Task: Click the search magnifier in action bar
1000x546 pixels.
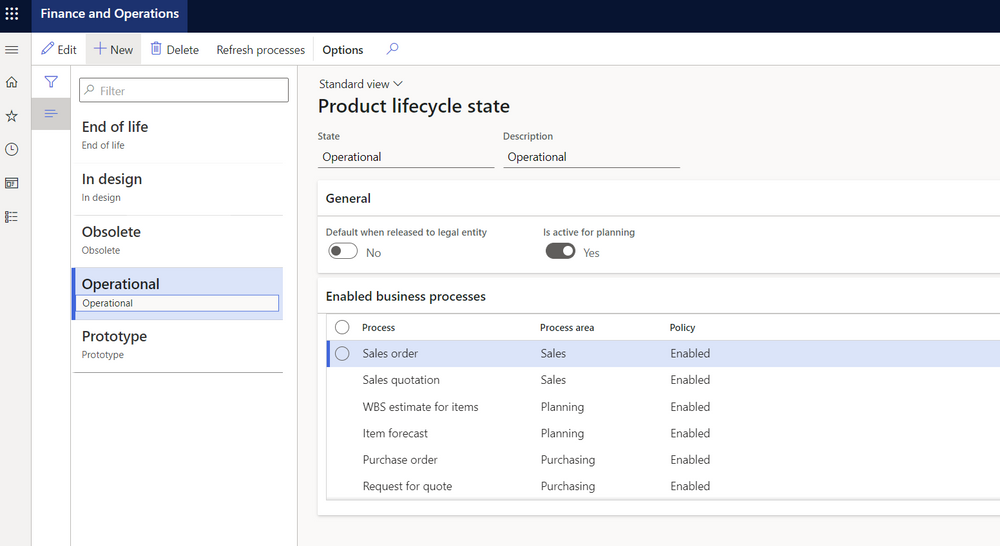Action: coord(392,49)
